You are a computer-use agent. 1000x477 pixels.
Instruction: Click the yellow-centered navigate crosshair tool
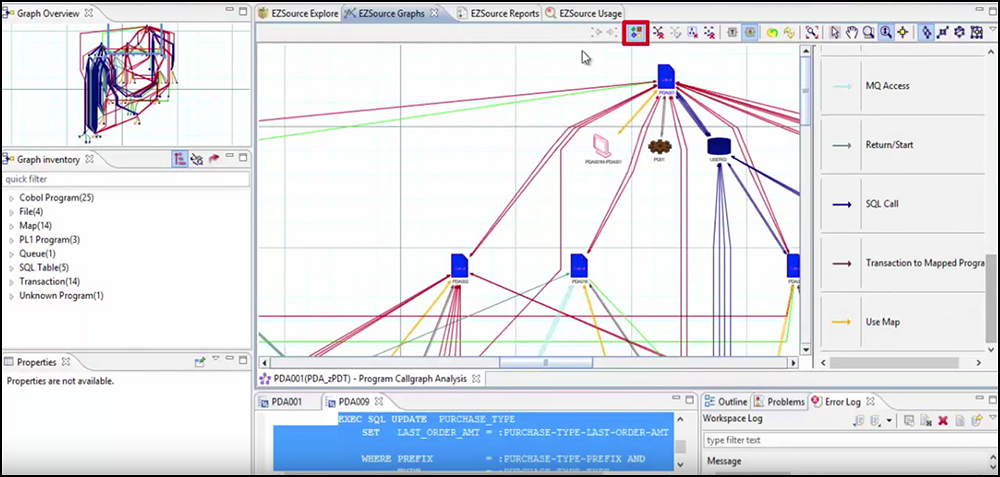[902, 33]
